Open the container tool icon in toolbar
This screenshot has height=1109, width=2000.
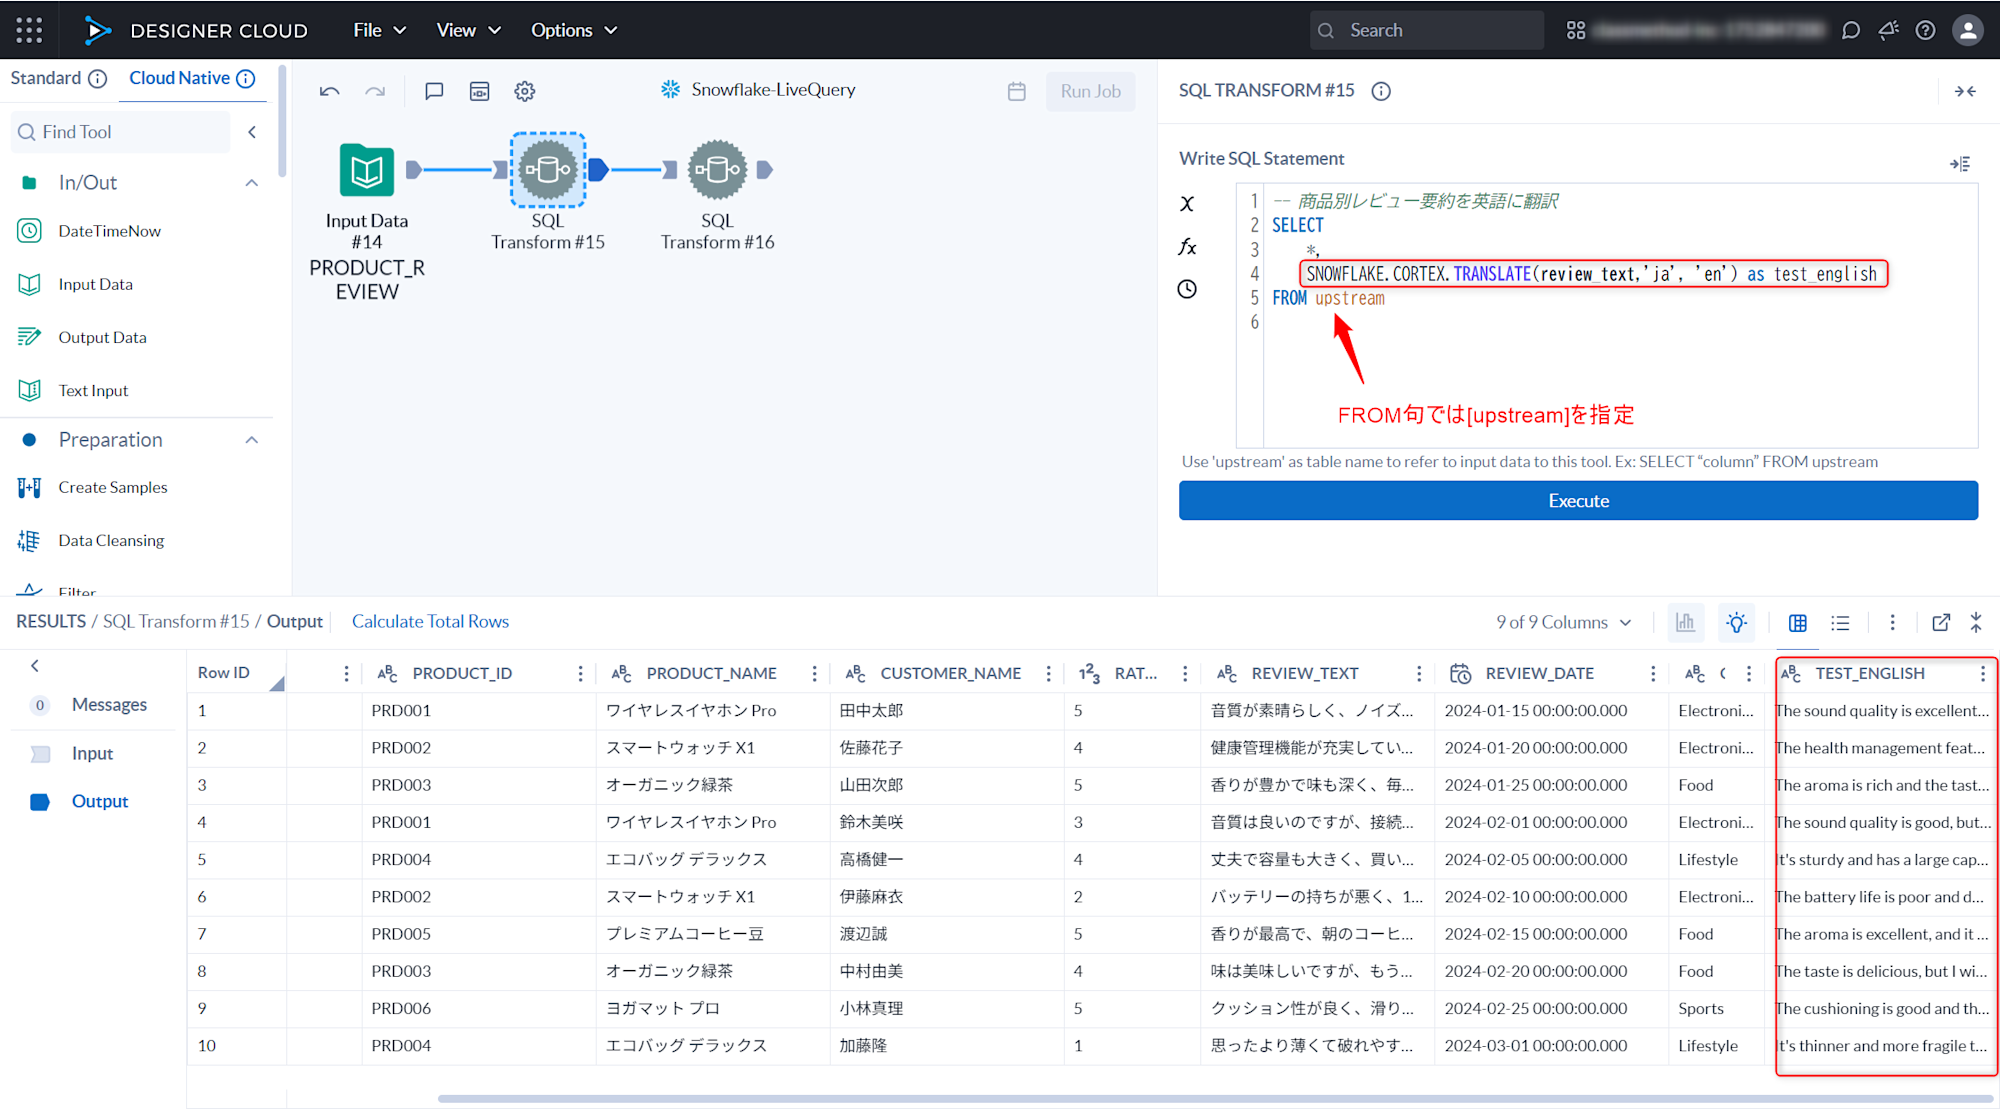[480, 91]
